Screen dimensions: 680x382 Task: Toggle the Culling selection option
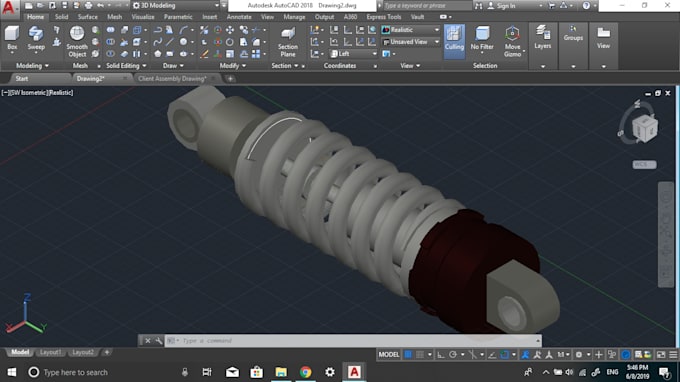click(x=454, y=41)
